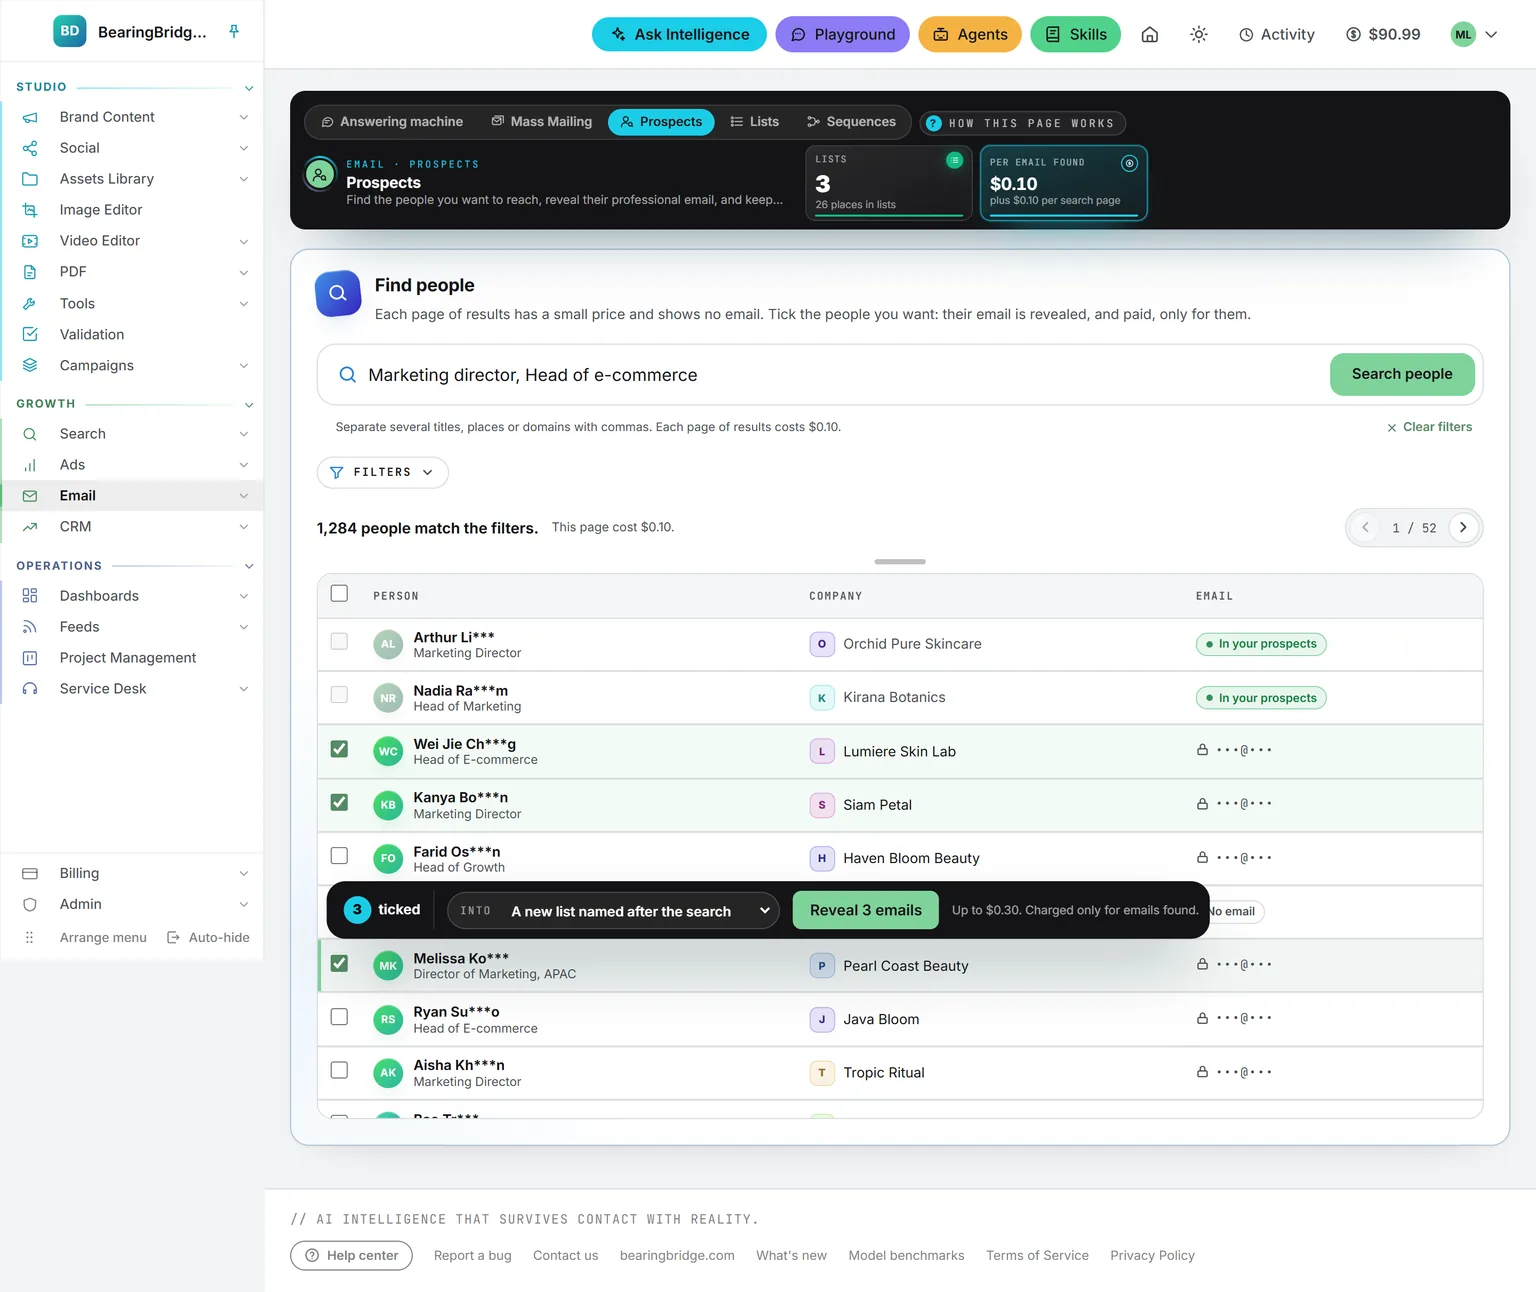The width and height of the screenshot is (1536, 1292).
Task: Open Project Management sidebar icon
Action: click(x=30, y=658)
